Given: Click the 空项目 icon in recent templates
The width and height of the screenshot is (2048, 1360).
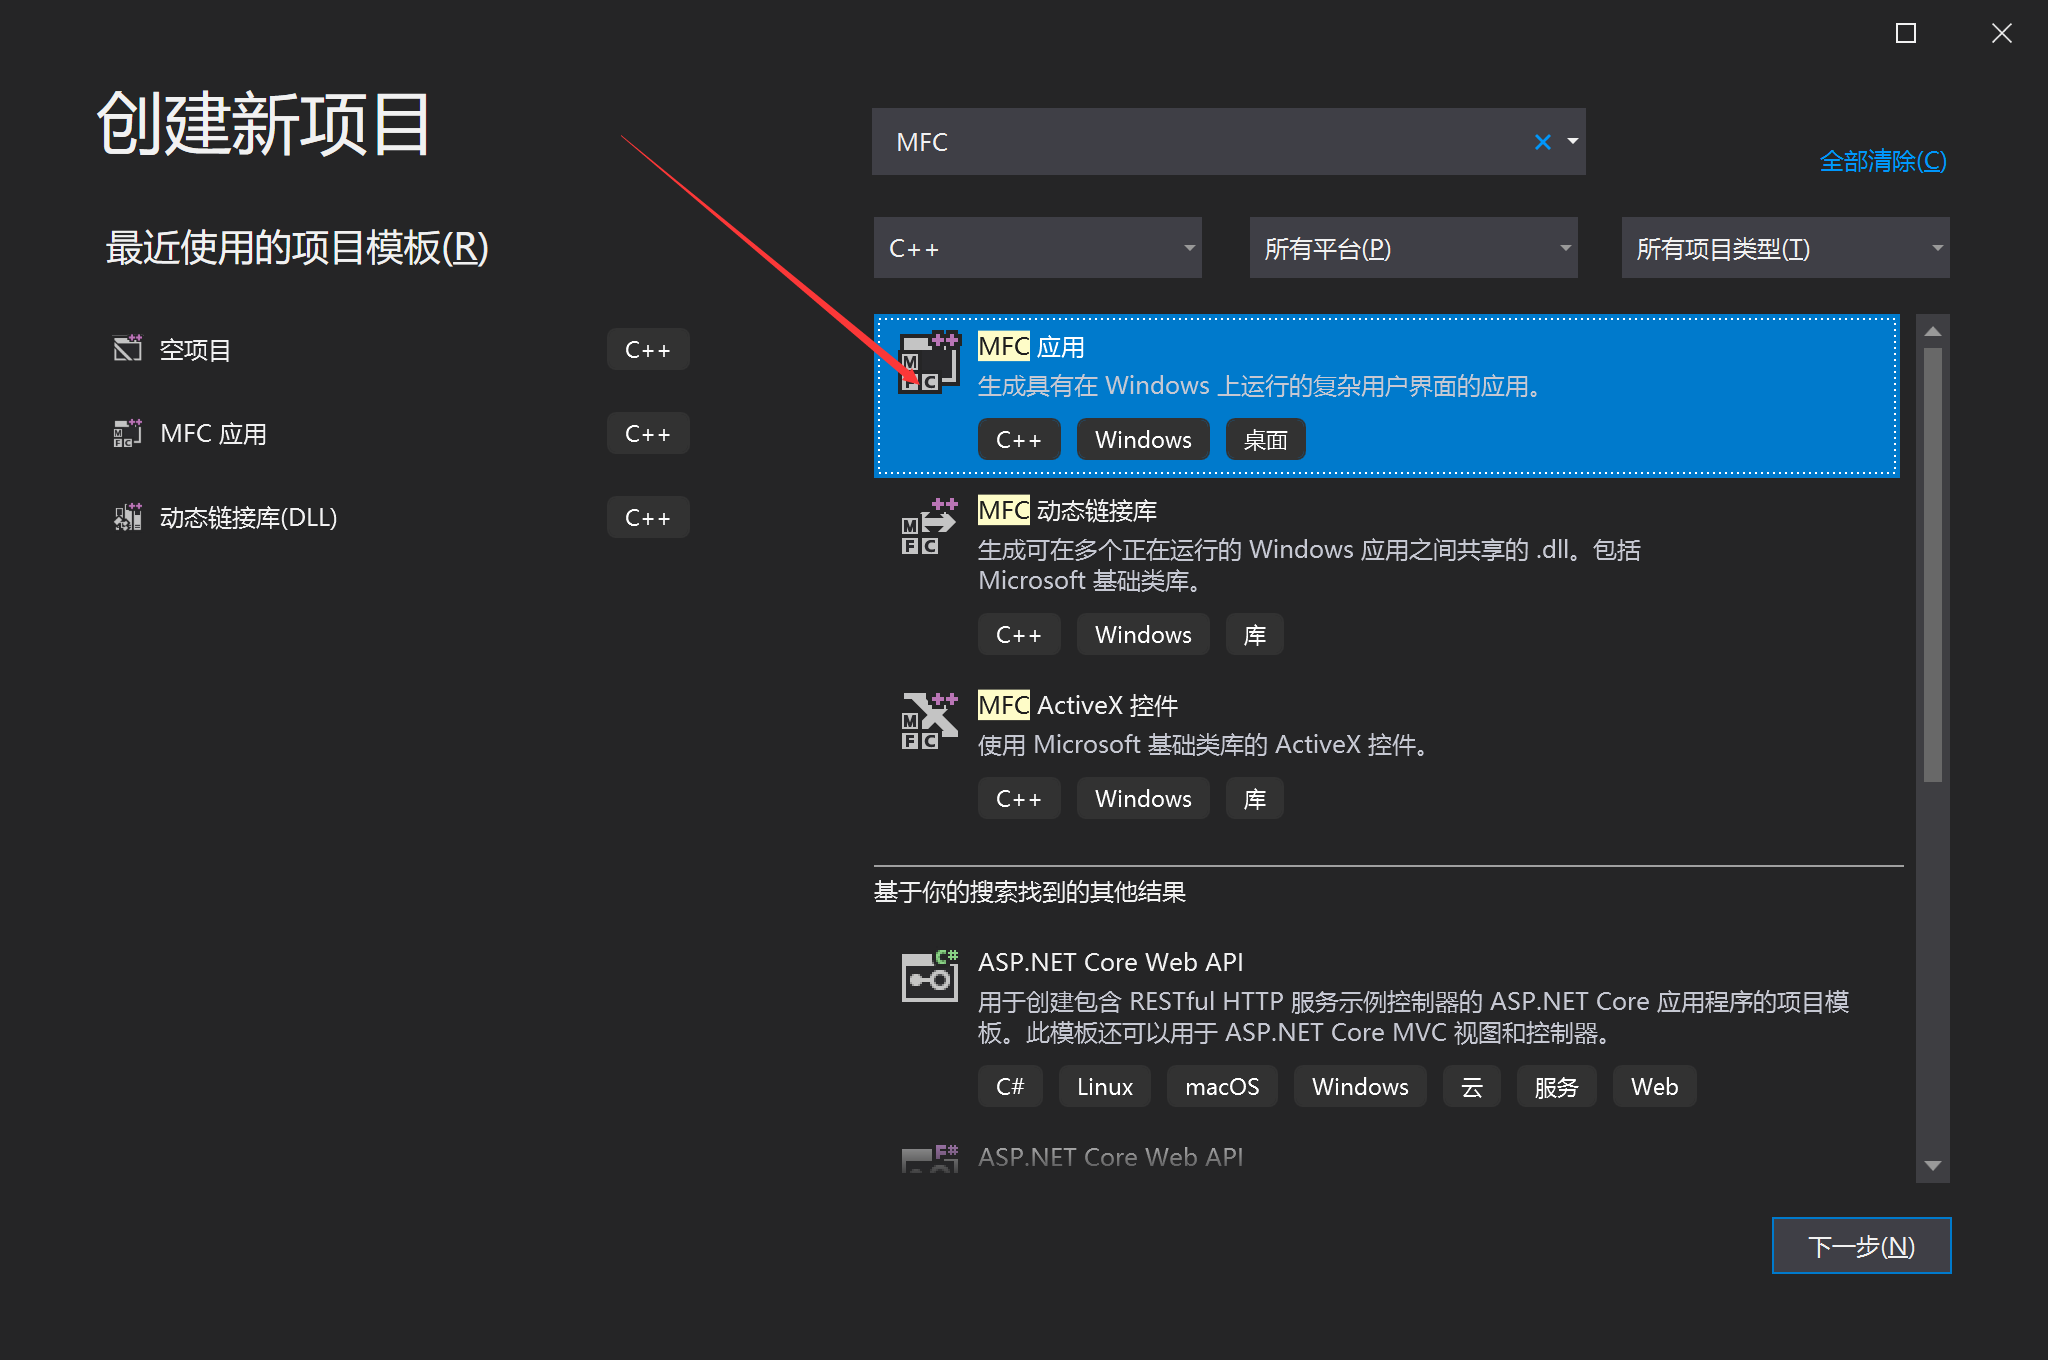Looking at the screenshot, I should (x=128, y=348).
